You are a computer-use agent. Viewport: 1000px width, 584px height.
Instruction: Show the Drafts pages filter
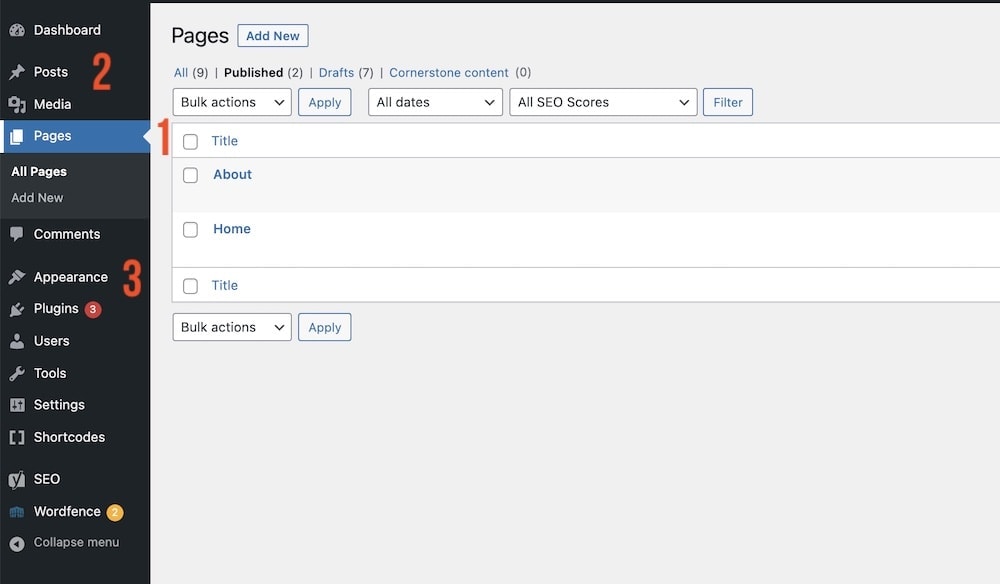[336, 73]
